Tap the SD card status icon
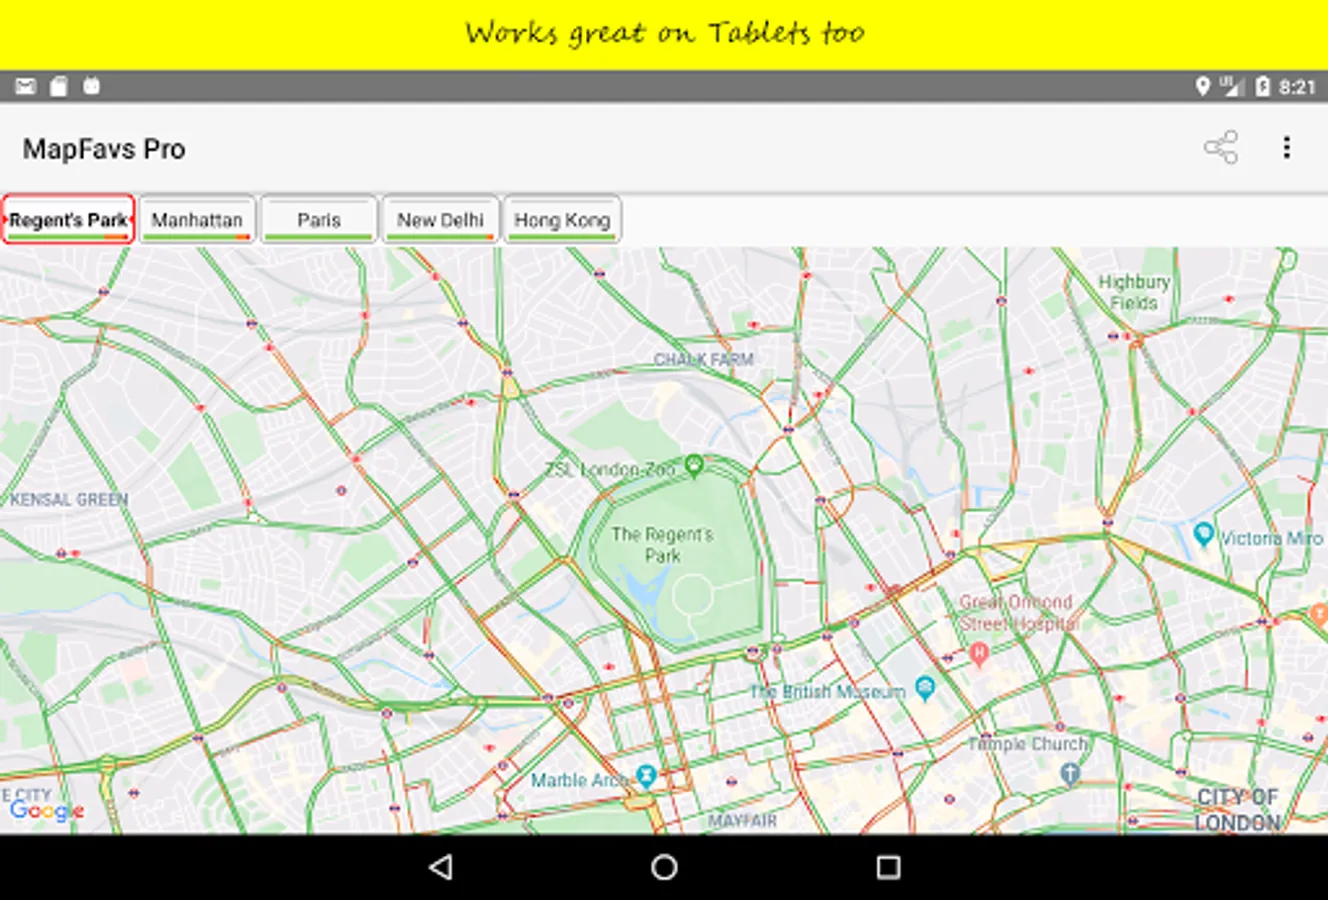The height and width of the screenshot is (900, 1328). 59,87
